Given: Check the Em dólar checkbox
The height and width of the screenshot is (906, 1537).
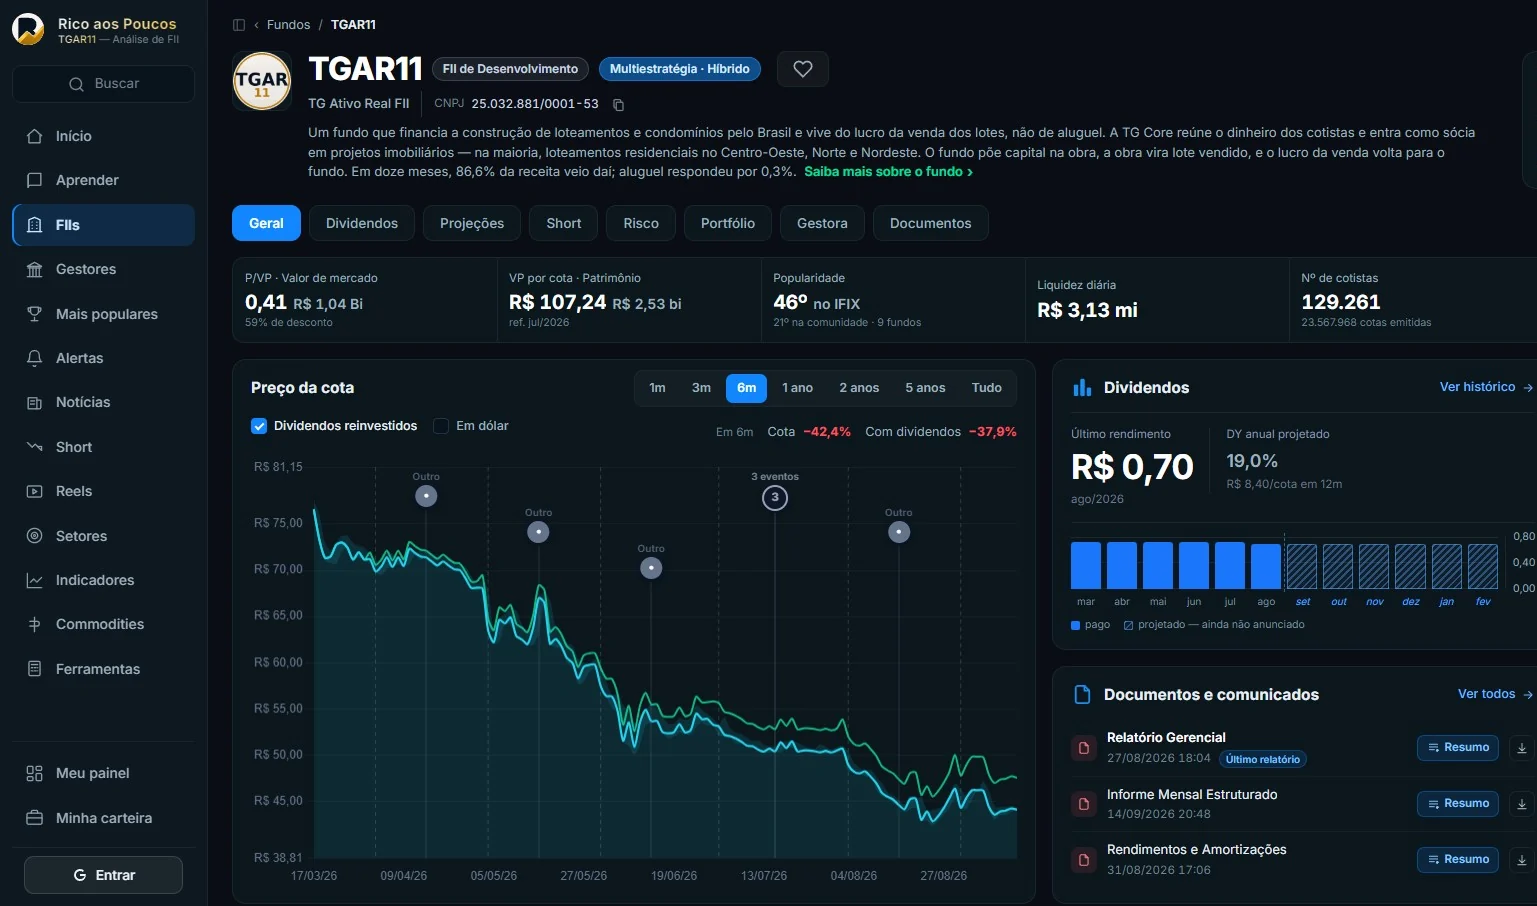Looking at the screenshot, I should point(441,426).
